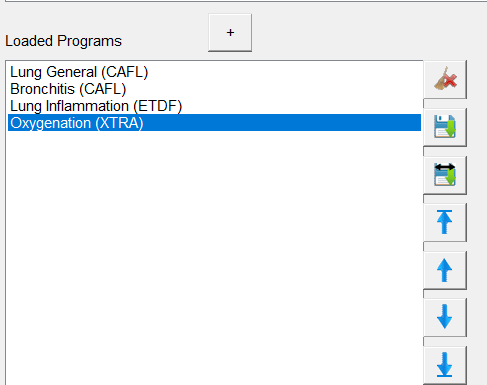Move selected program down one position
The height and width of the screenshot is (385, 487).
[x=445, y=317]
